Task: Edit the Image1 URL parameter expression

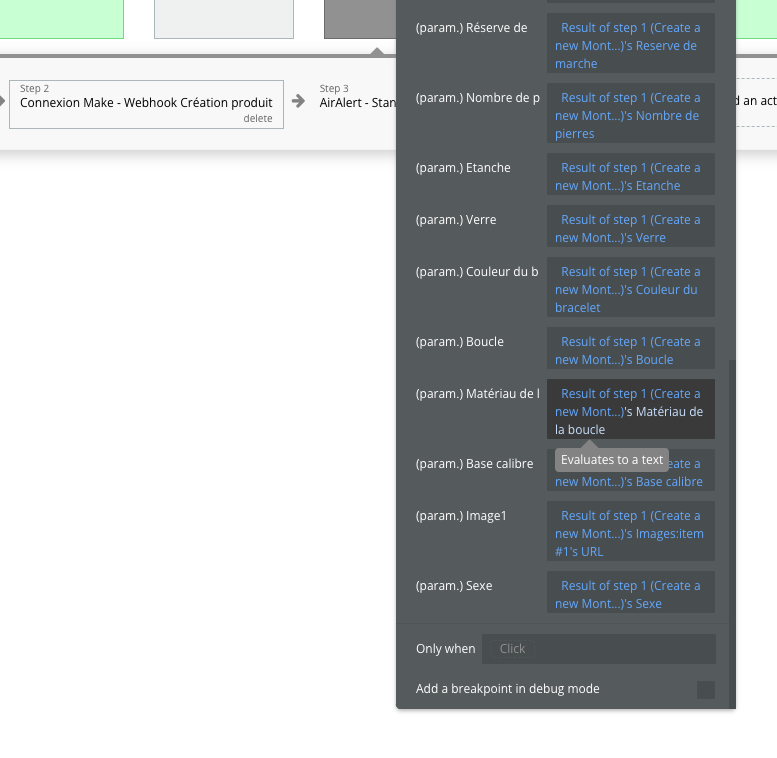Action: 630,531
